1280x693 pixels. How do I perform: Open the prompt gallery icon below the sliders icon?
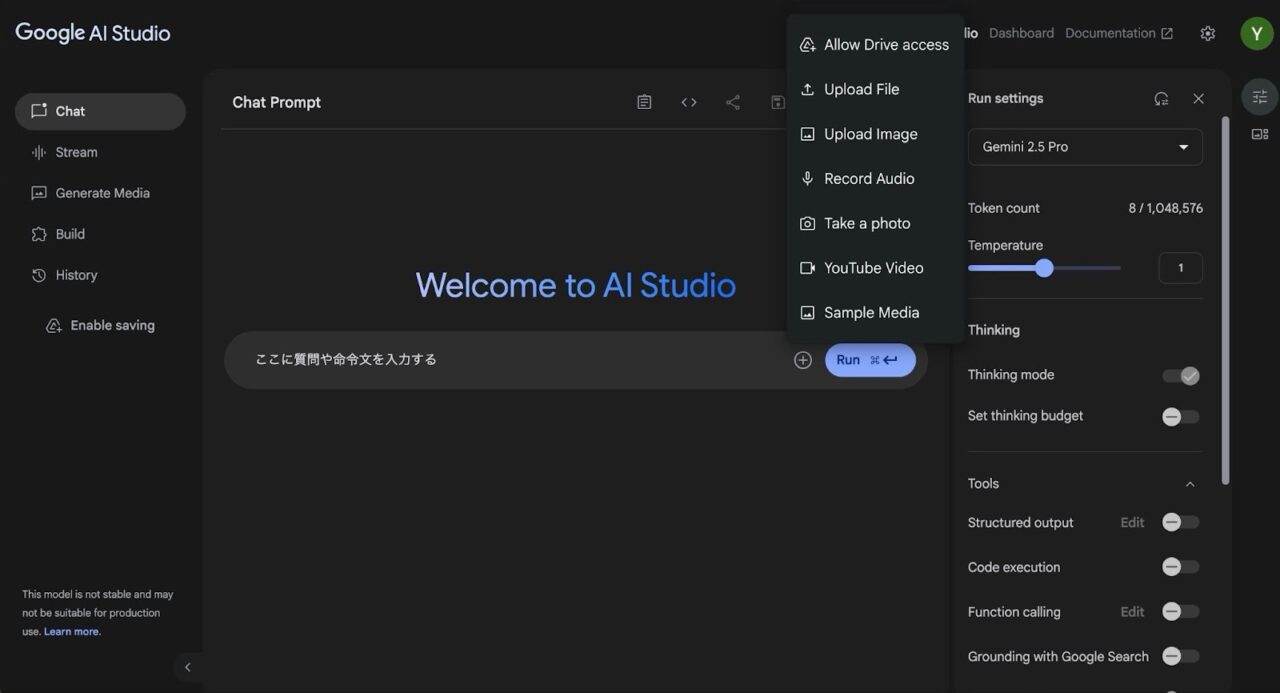coord(1260,134)
